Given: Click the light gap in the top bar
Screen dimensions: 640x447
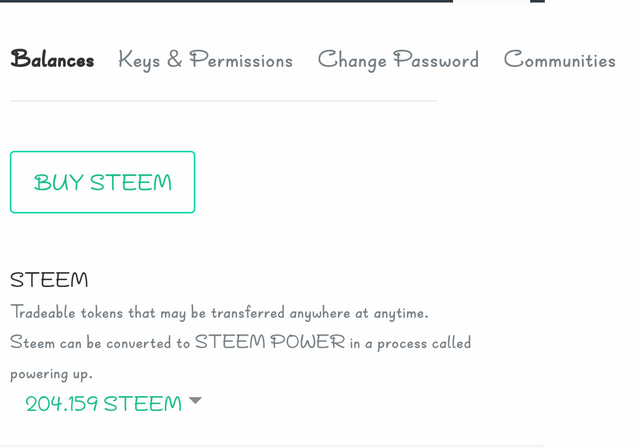Looking at the screenshot, I should 491,1.
